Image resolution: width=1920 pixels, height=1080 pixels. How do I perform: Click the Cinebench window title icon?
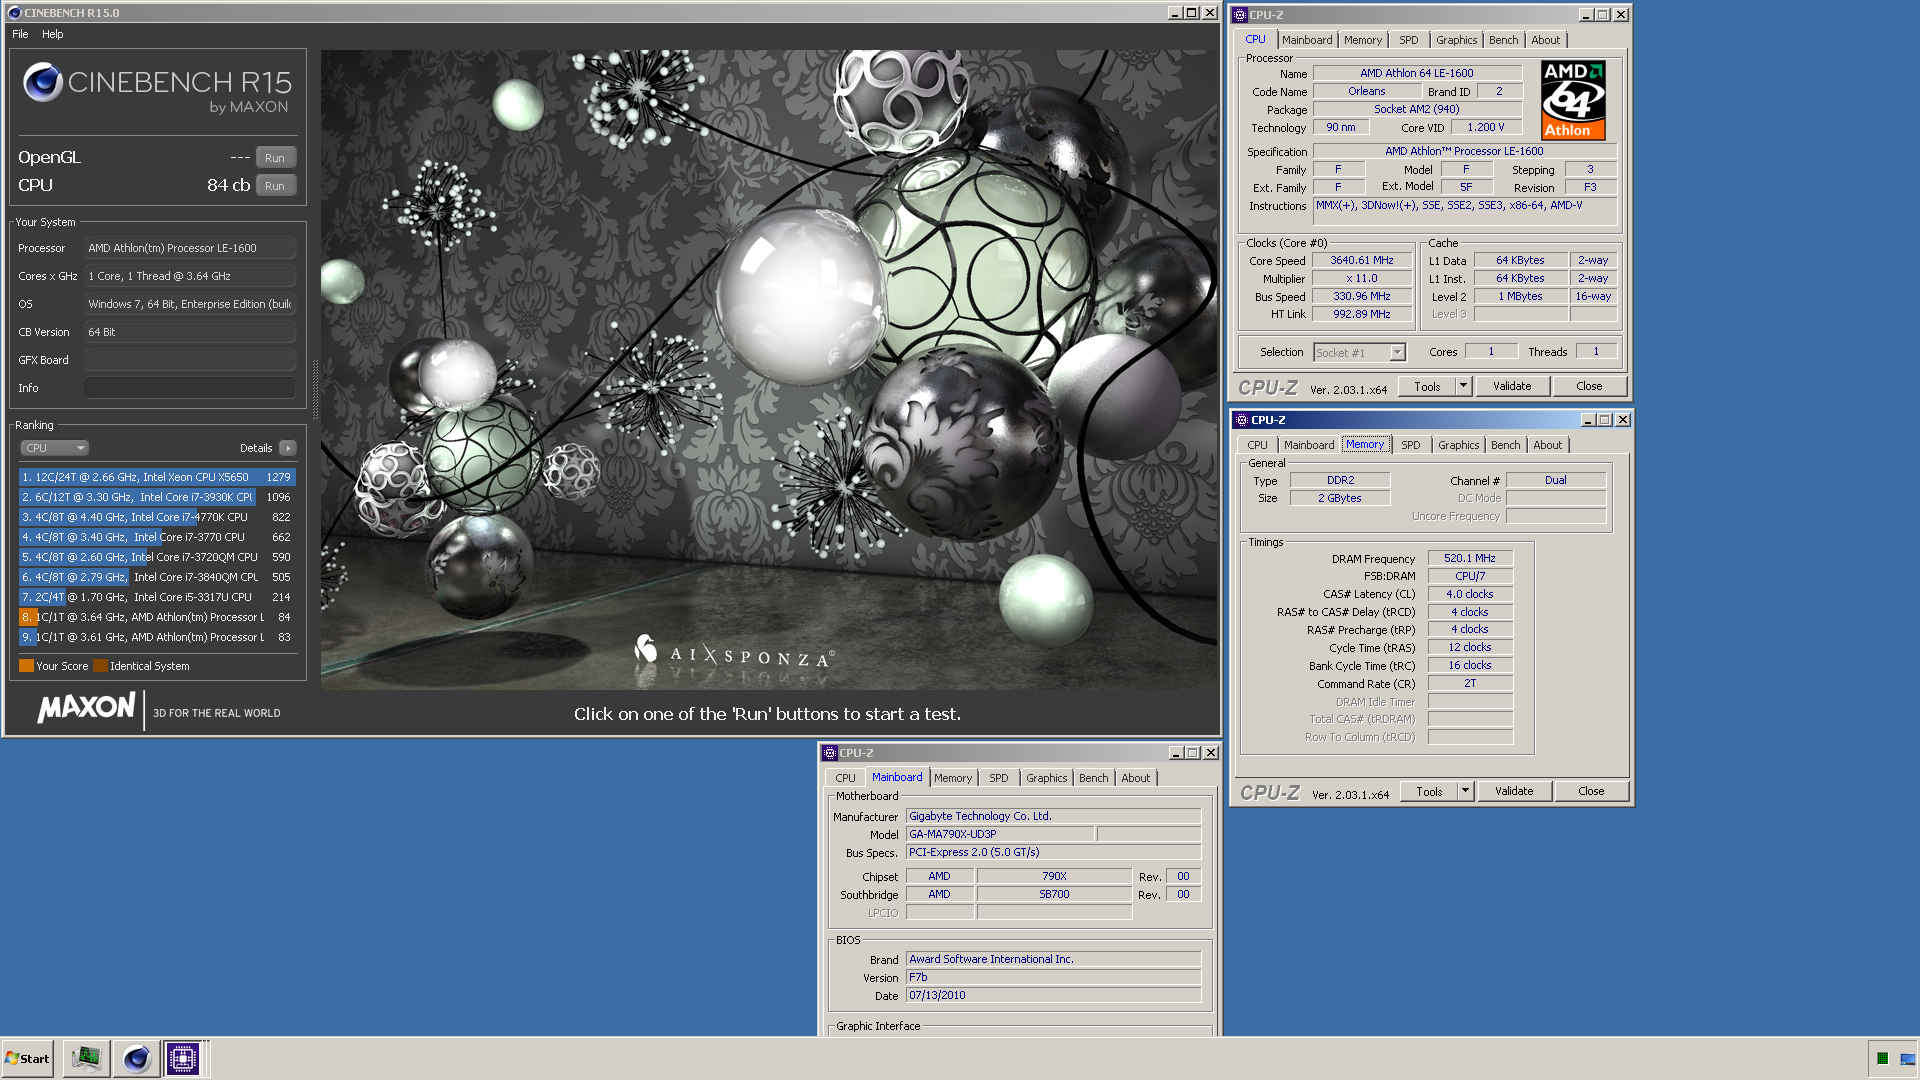point(14,13)
